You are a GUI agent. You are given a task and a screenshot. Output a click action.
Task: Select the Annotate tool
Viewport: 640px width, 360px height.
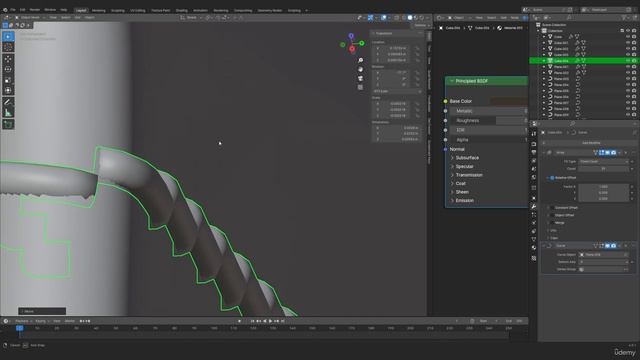pyautogui.click(x=8, y=102)
